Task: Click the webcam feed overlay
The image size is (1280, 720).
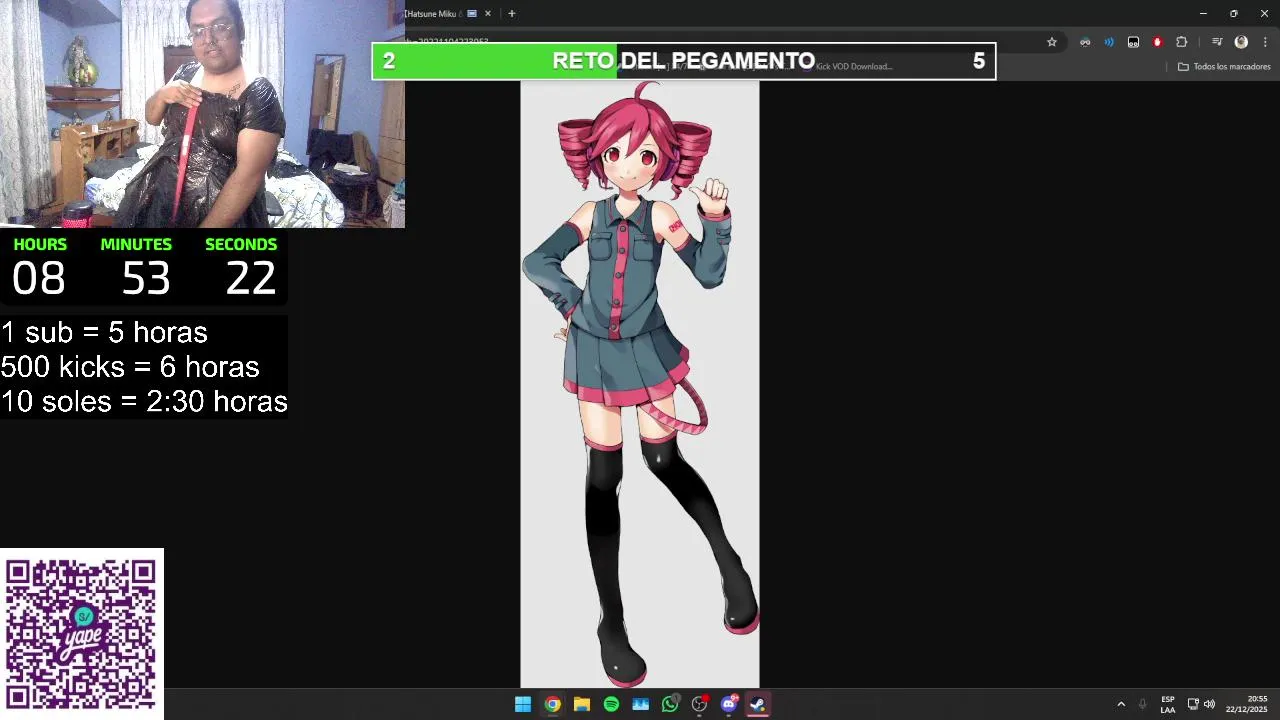Action: click(202, 114)
